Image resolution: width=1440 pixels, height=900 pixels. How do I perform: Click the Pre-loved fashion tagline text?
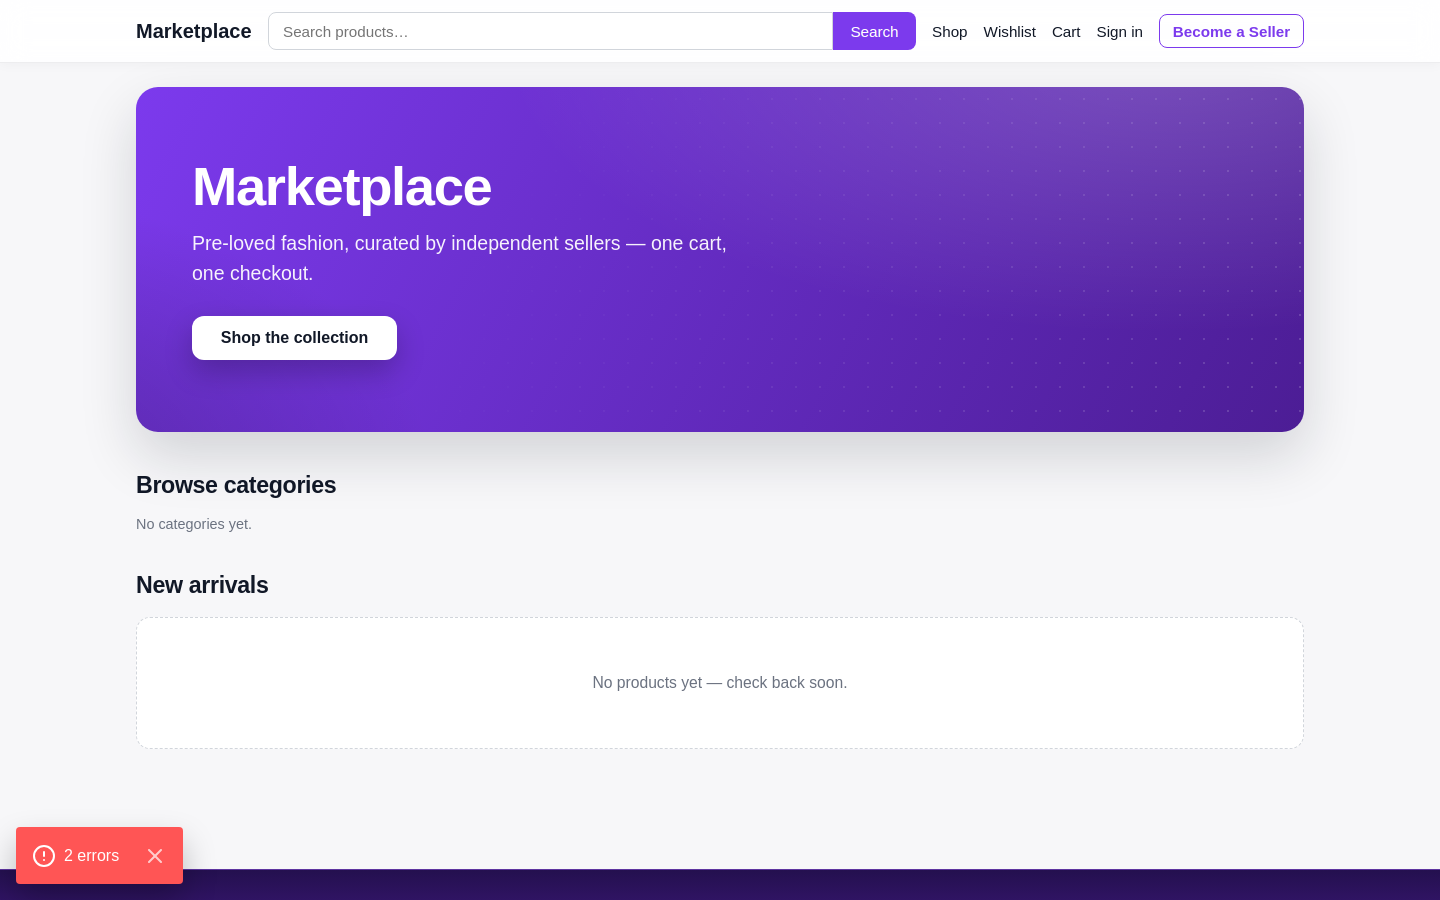459,258
